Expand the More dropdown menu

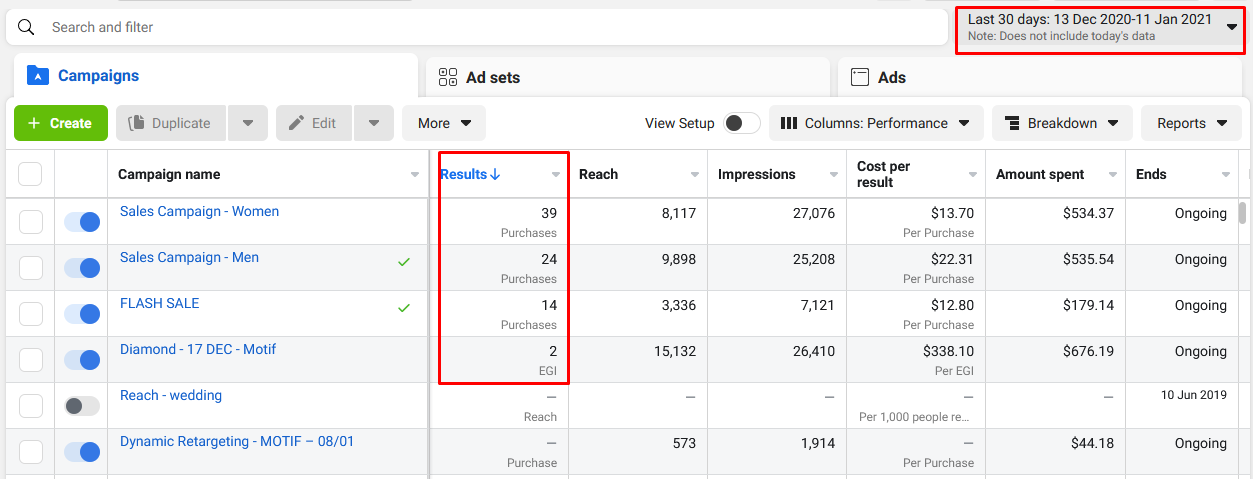(x=444, y=123)
